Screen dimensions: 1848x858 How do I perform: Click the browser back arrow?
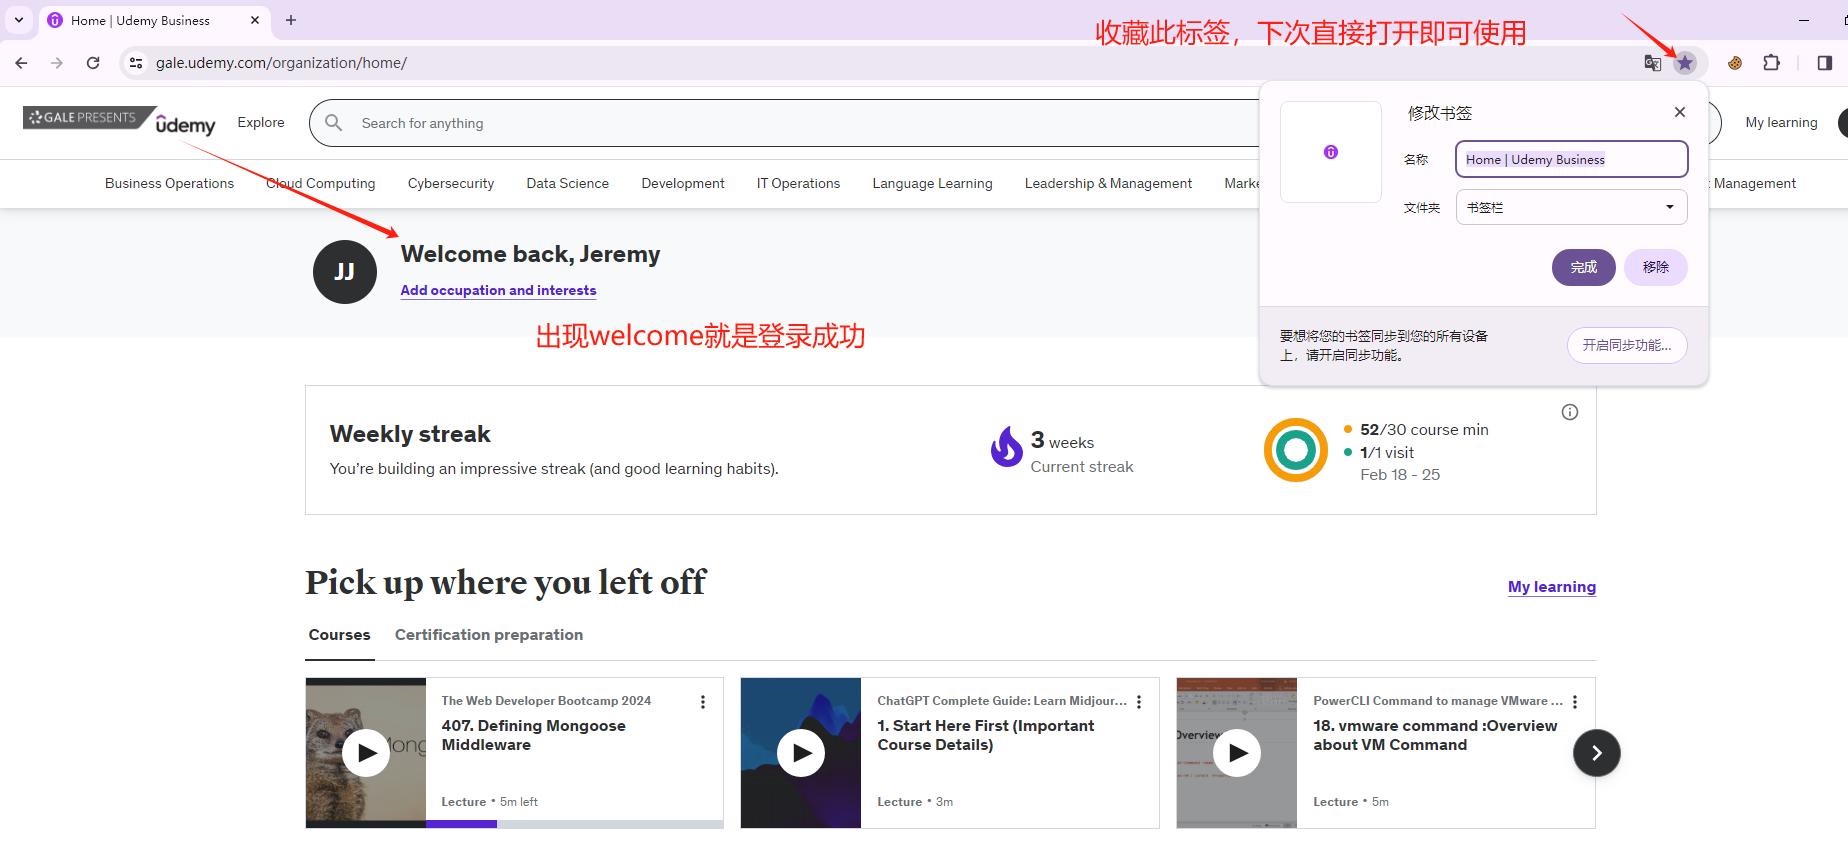[21, 62]
